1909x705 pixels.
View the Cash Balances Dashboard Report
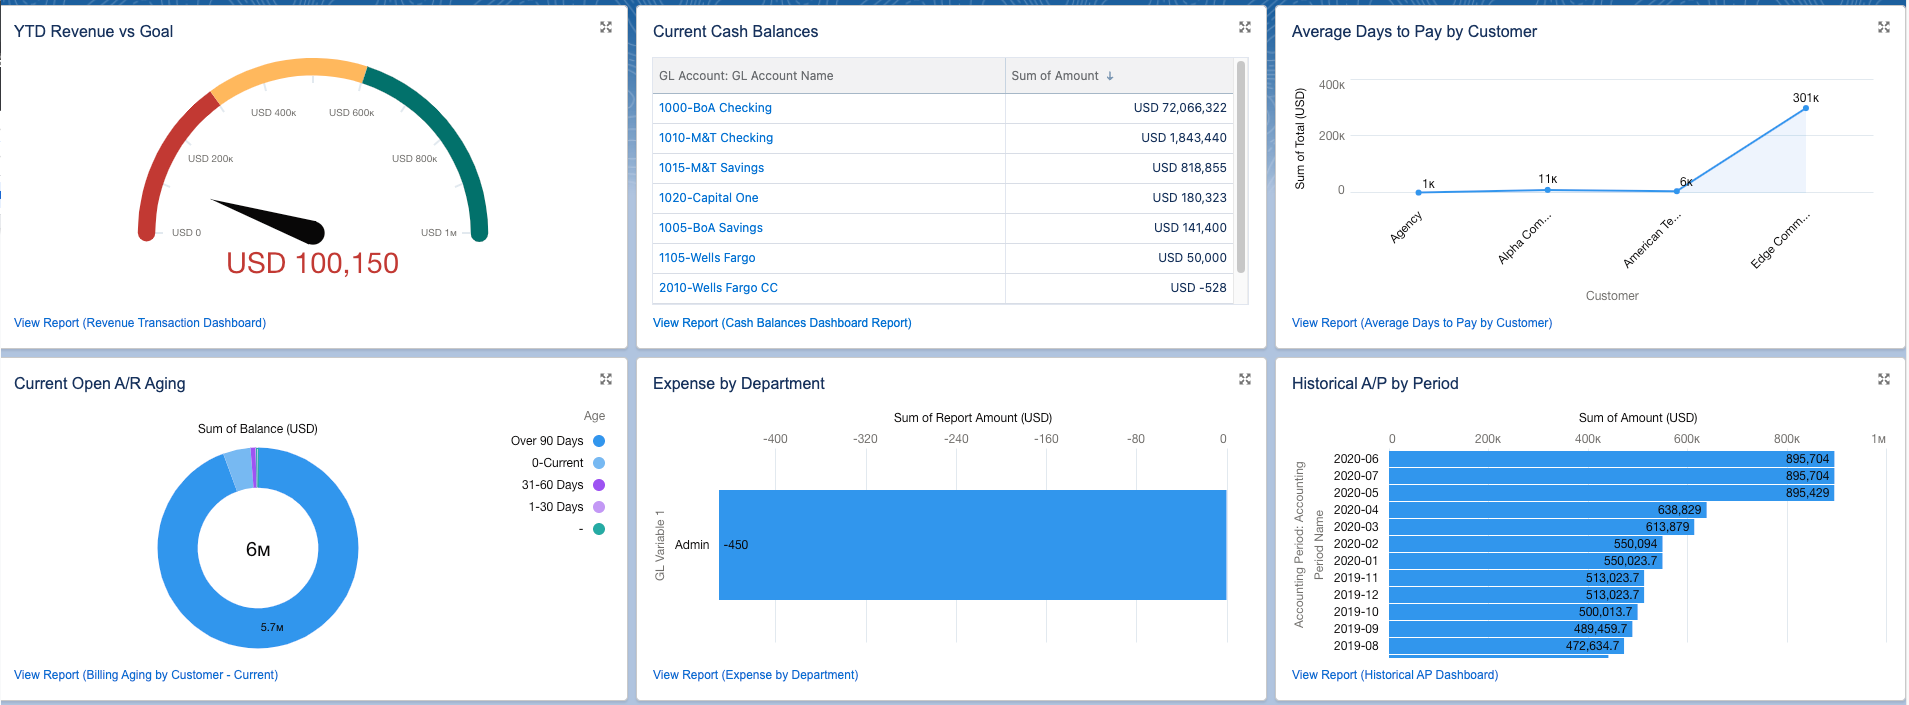coord(781,323)
